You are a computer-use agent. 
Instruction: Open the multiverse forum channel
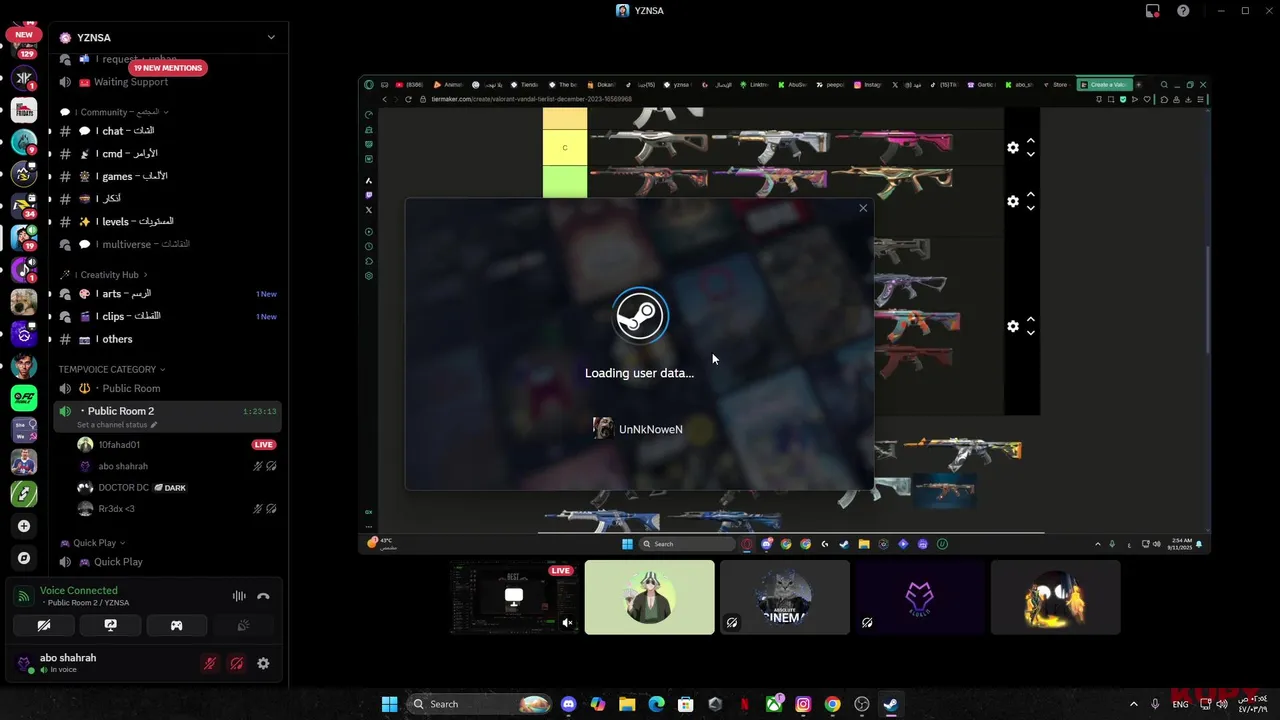click(166, 244)
